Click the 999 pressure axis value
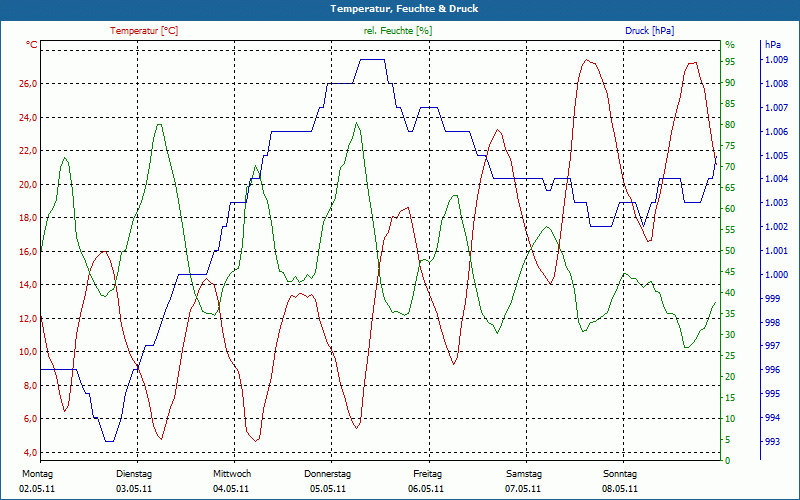Image resolution: width=800 pixels, height=500 pixels. point(772,298)
